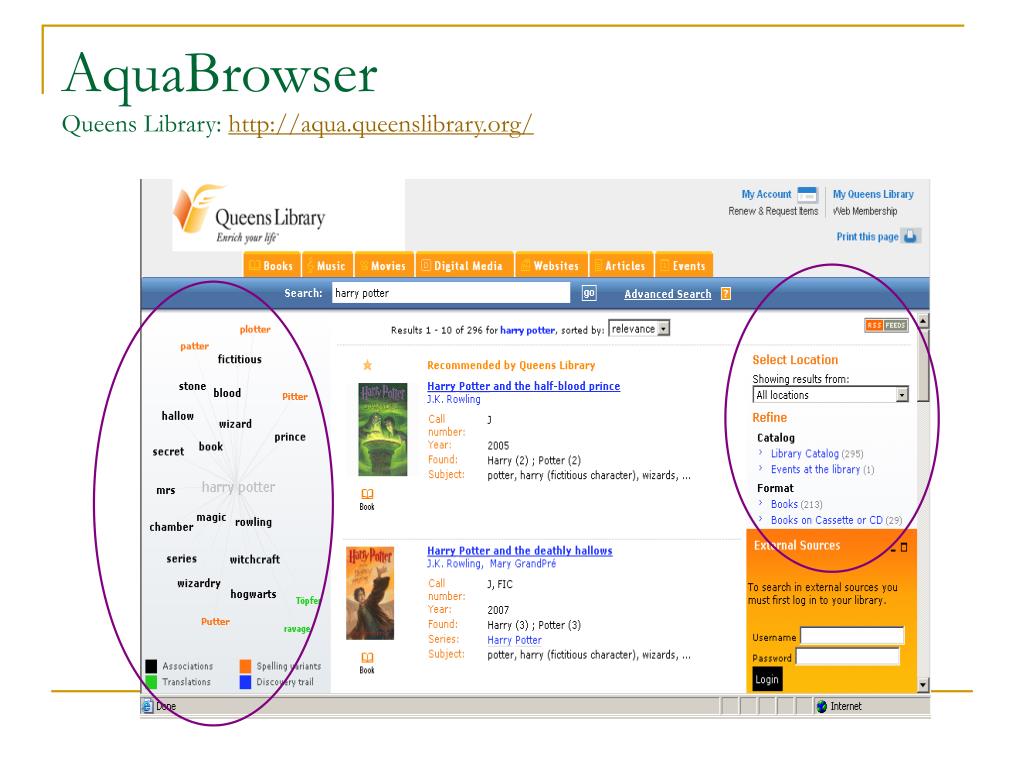Click the scrollbar down arrow of results pane
Image resolution: width=1024 pixels, height=768 pixels.
923,685
